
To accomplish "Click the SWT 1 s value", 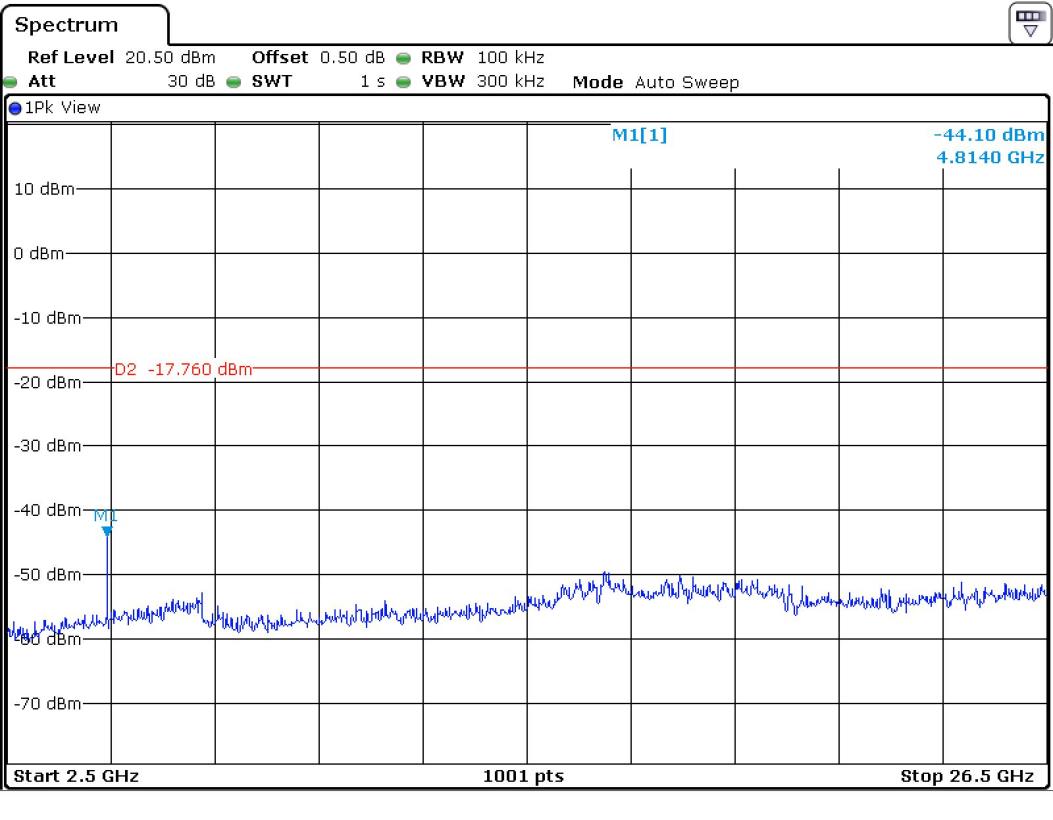I will tap(372, 81).
